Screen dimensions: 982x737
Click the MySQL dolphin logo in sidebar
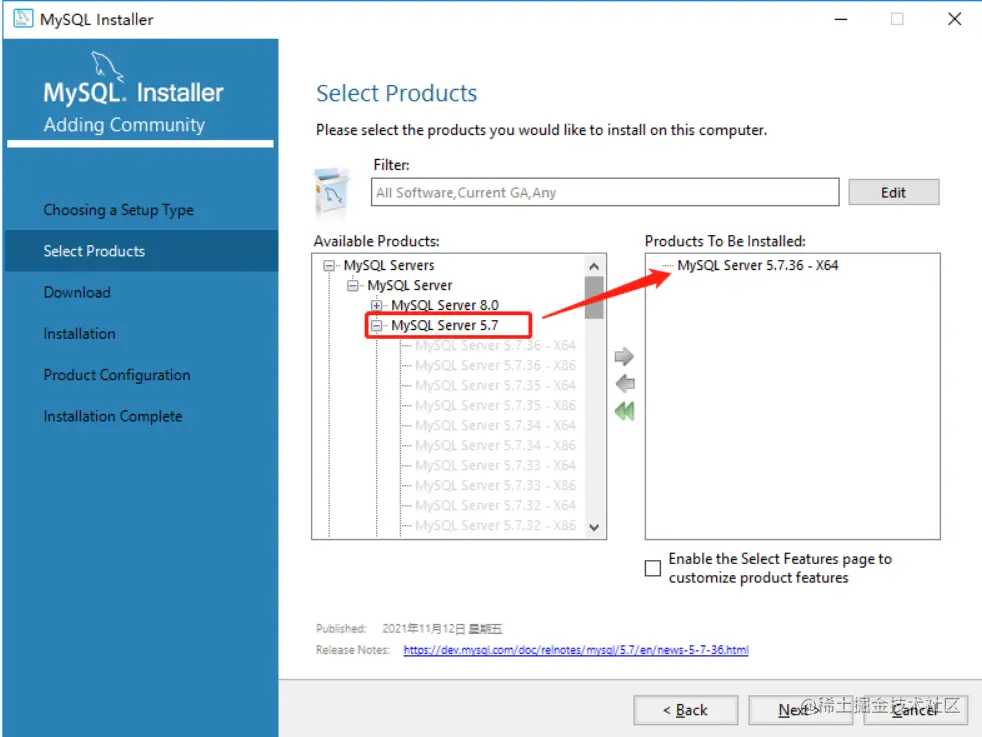(x=107, y=66)
